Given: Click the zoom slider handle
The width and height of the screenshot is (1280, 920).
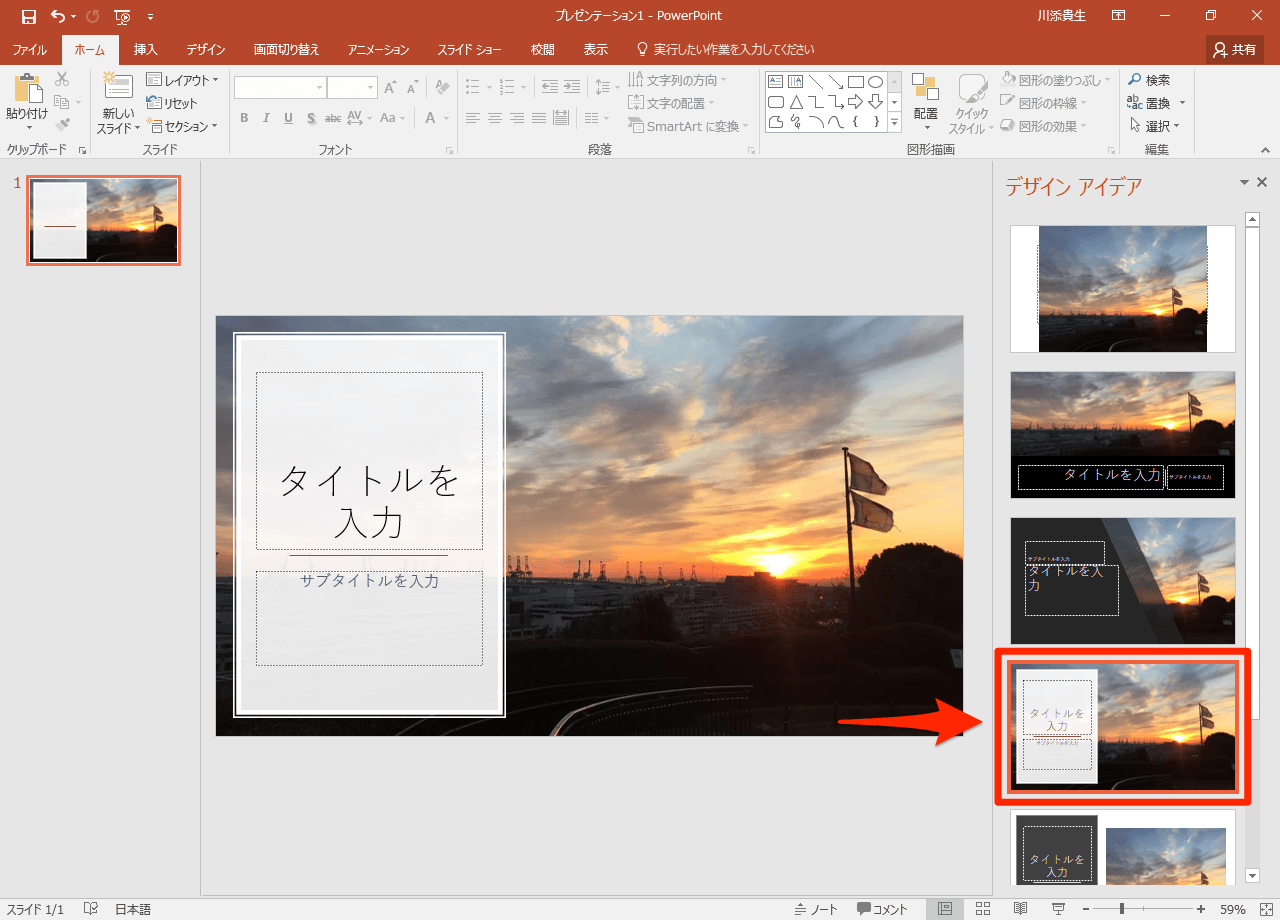Looking at the screenshot, I should tap(1122, 909).
